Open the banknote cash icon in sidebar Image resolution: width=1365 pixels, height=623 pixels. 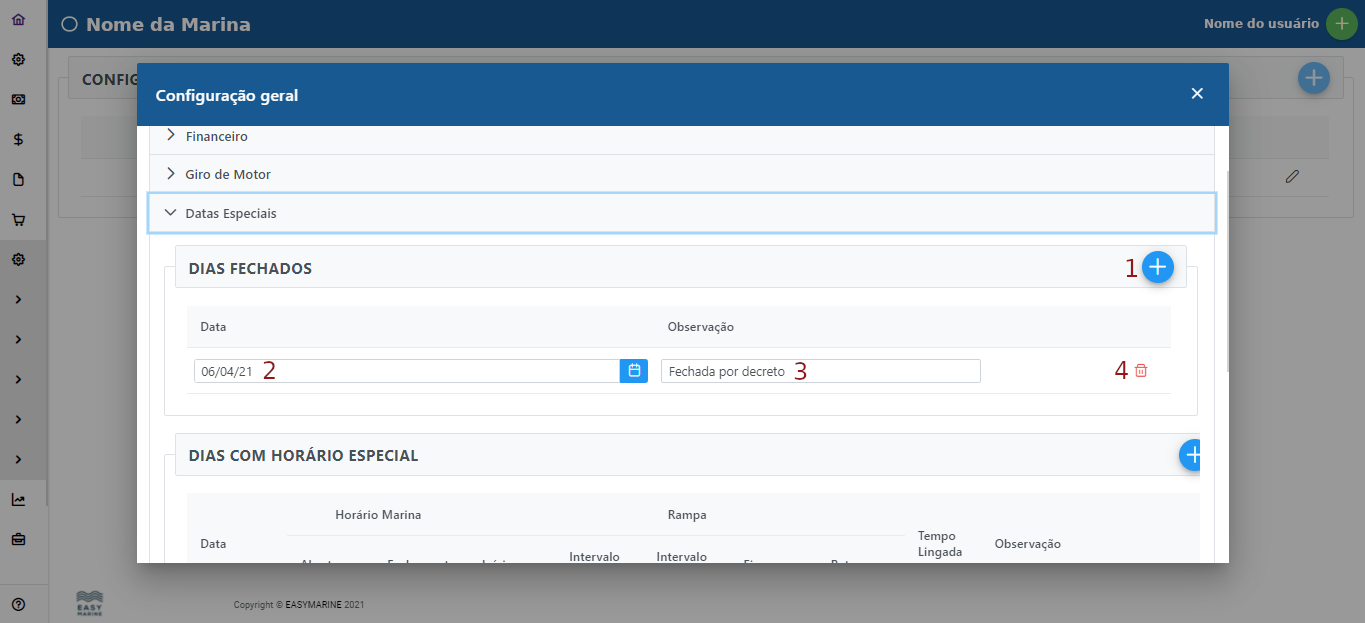[18, 99]
